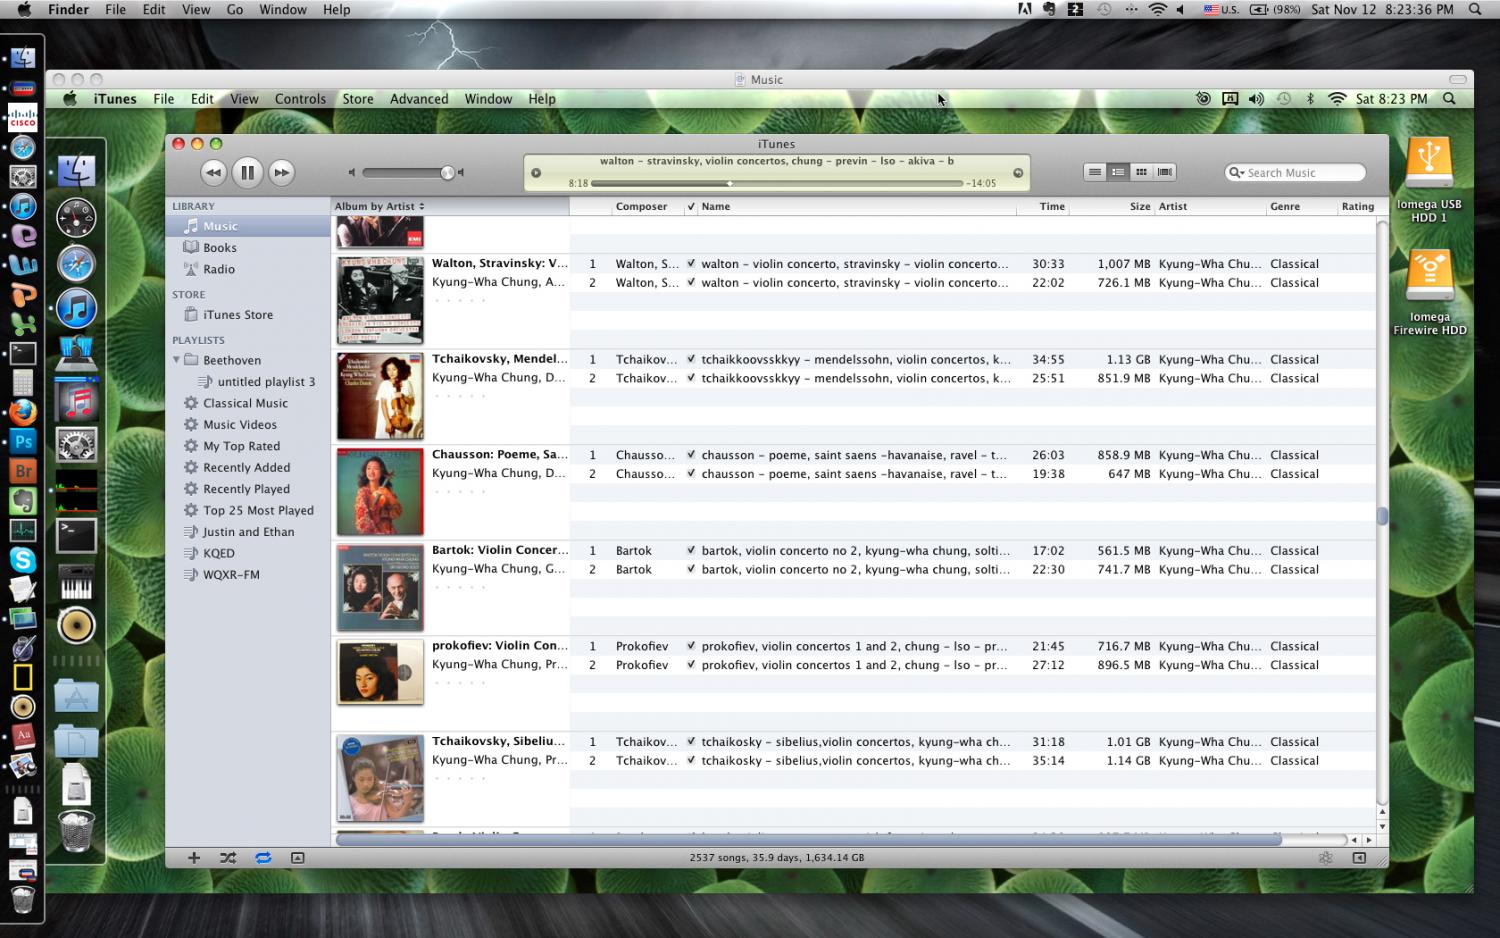Image resolution: width=1500 pixels, height=938 pixels.
Task: Go to the previous track in iTunes
Action: [x=213, y=173]
